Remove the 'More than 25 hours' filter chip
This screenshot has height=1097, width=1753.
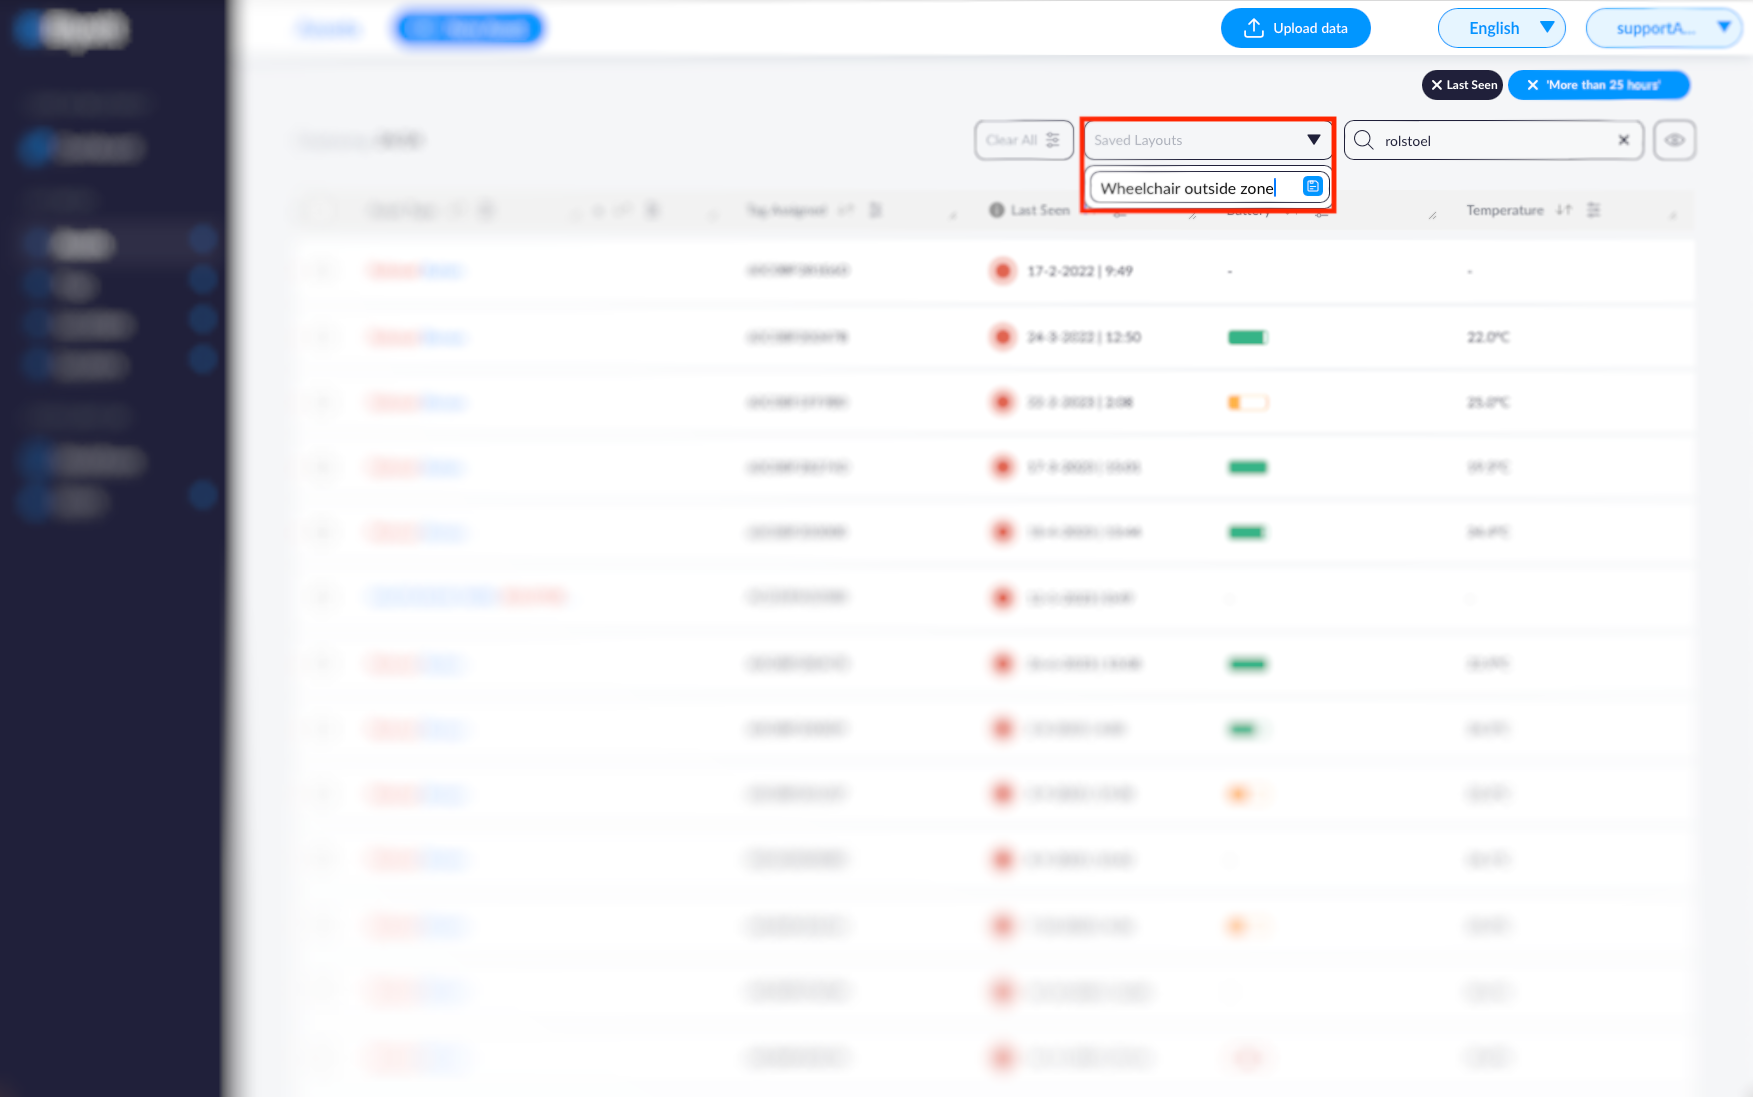click(1532, 85)
